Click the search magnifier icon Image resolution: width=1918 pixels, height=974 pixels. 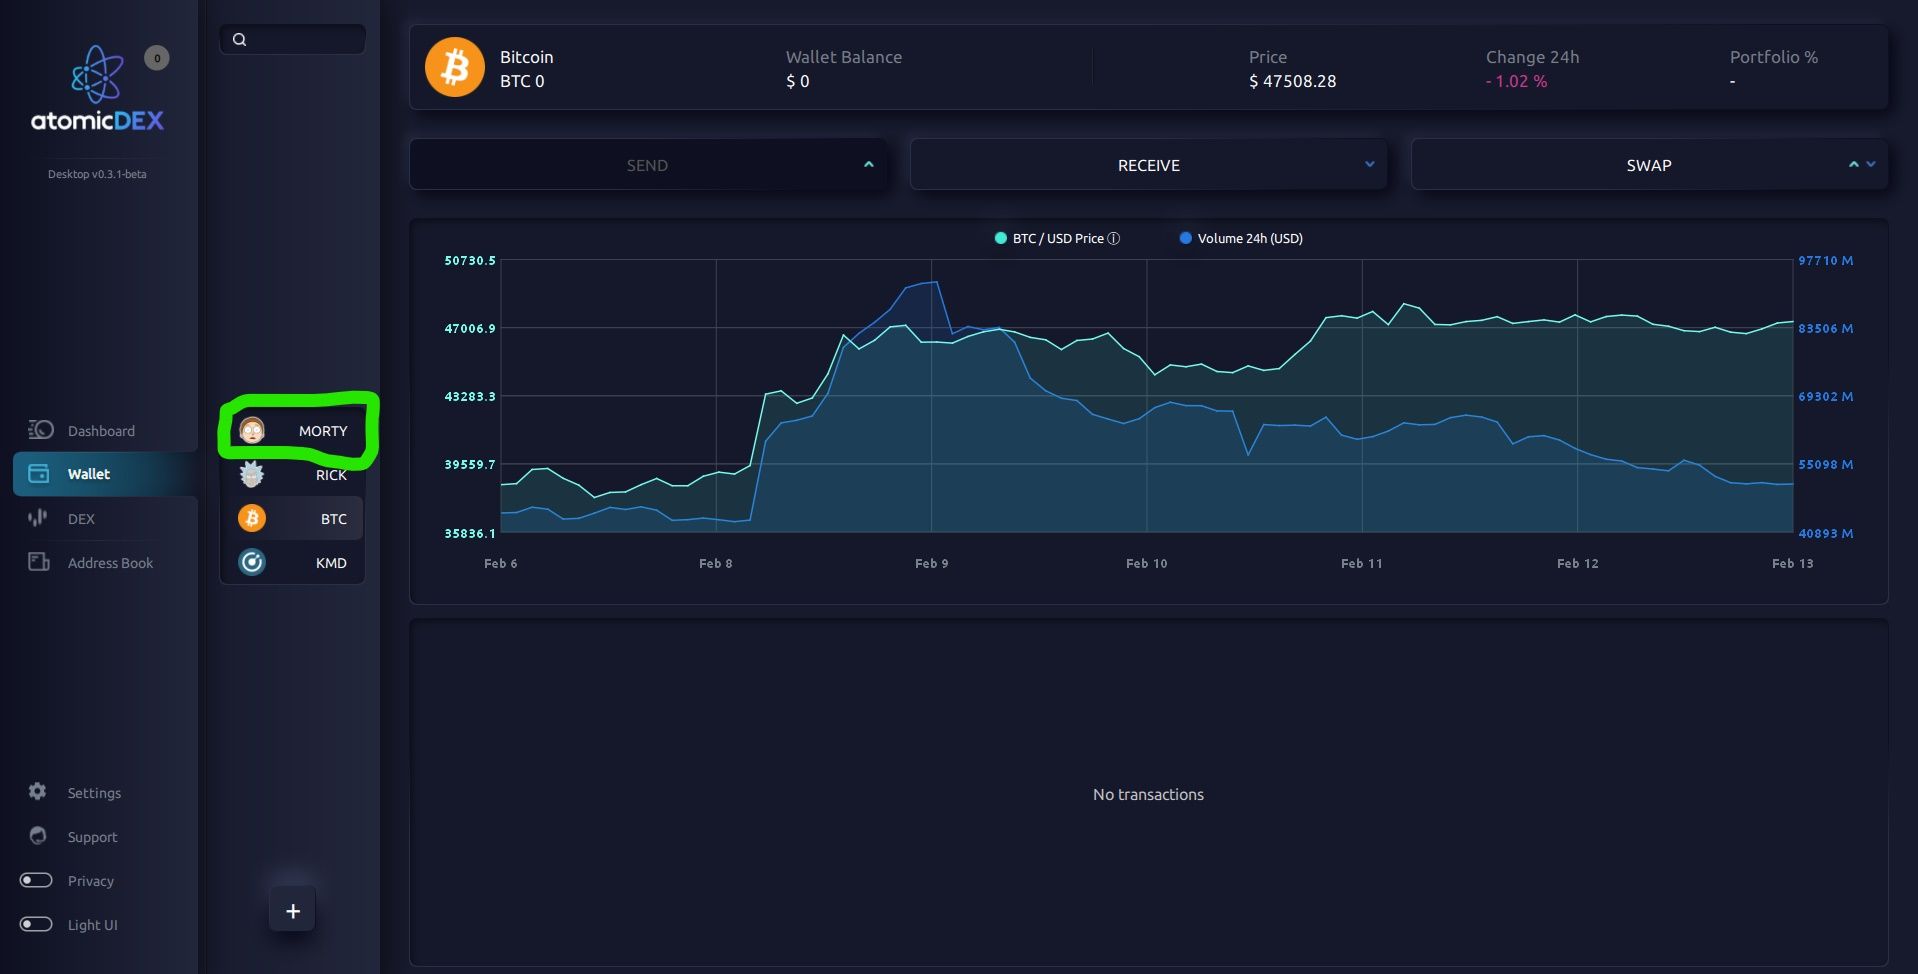pyautogui.click(x=239, y=40)
